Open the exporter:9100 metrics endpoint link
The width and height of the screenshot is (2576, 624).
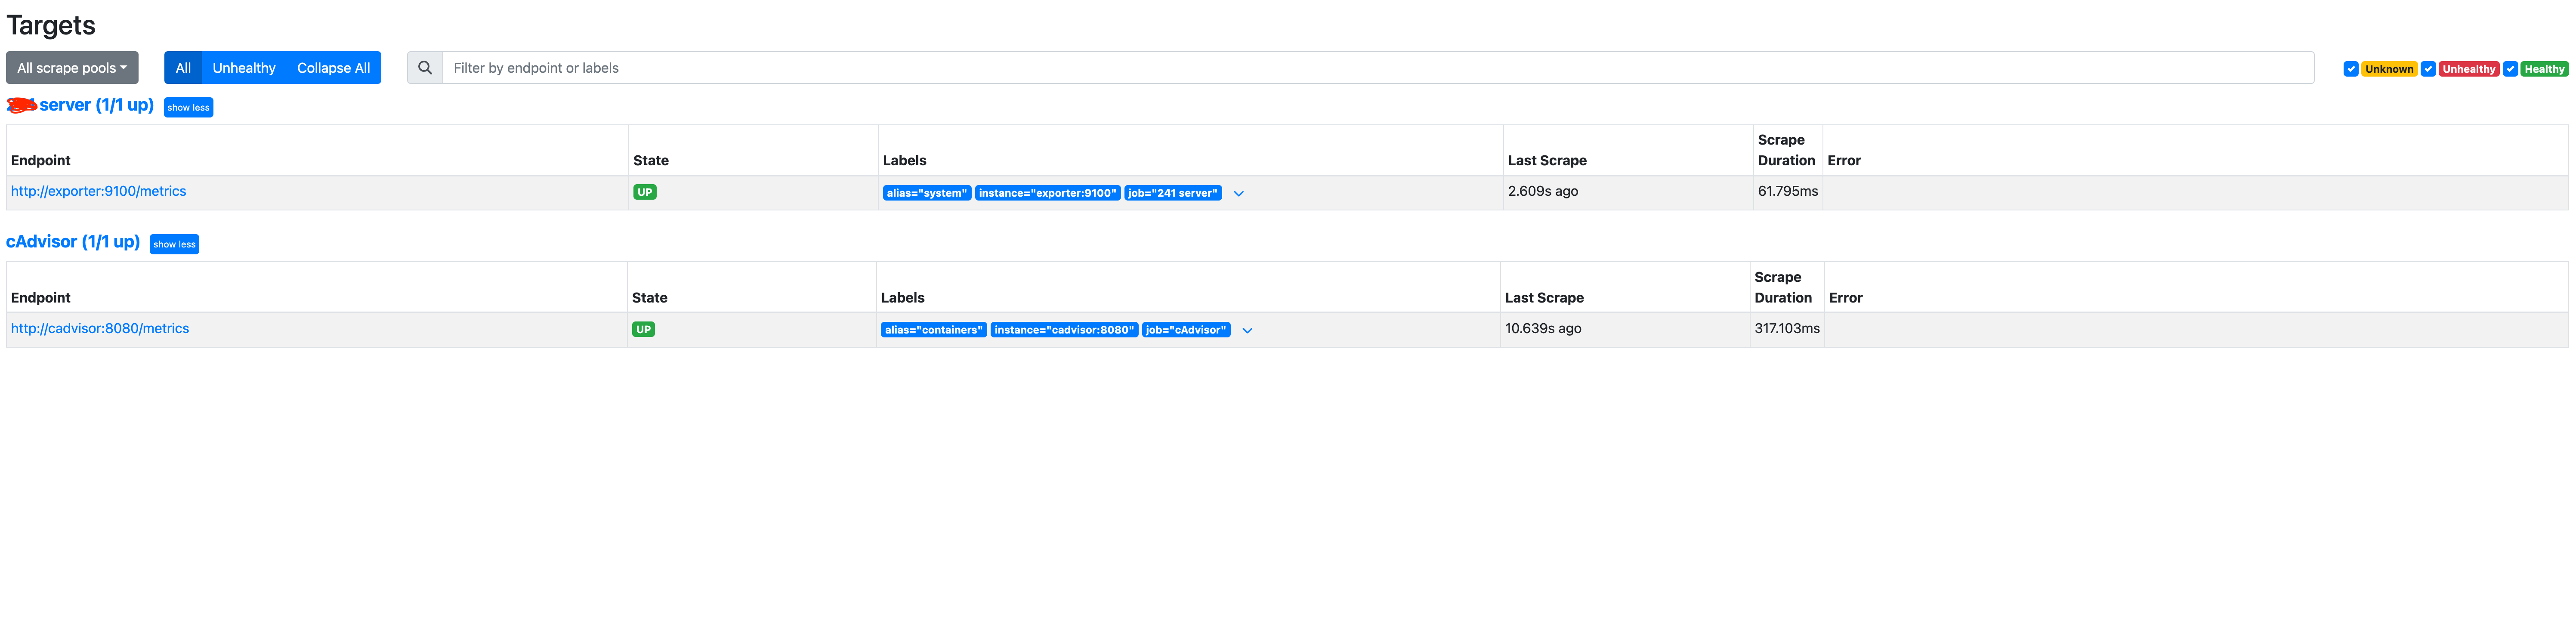coord(98,191)
